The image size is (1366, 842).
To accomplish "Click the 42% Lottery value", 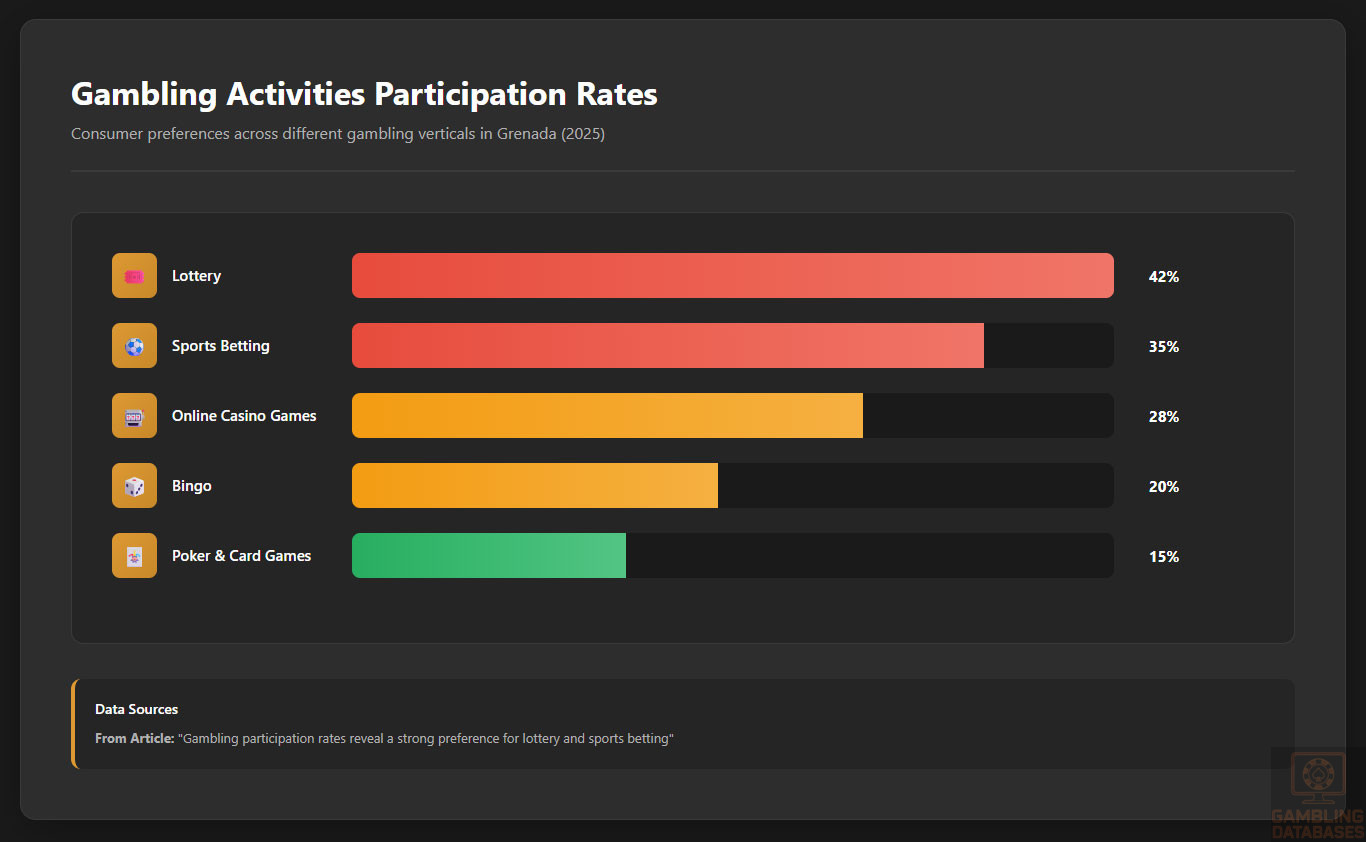I will pos(1164,277).
